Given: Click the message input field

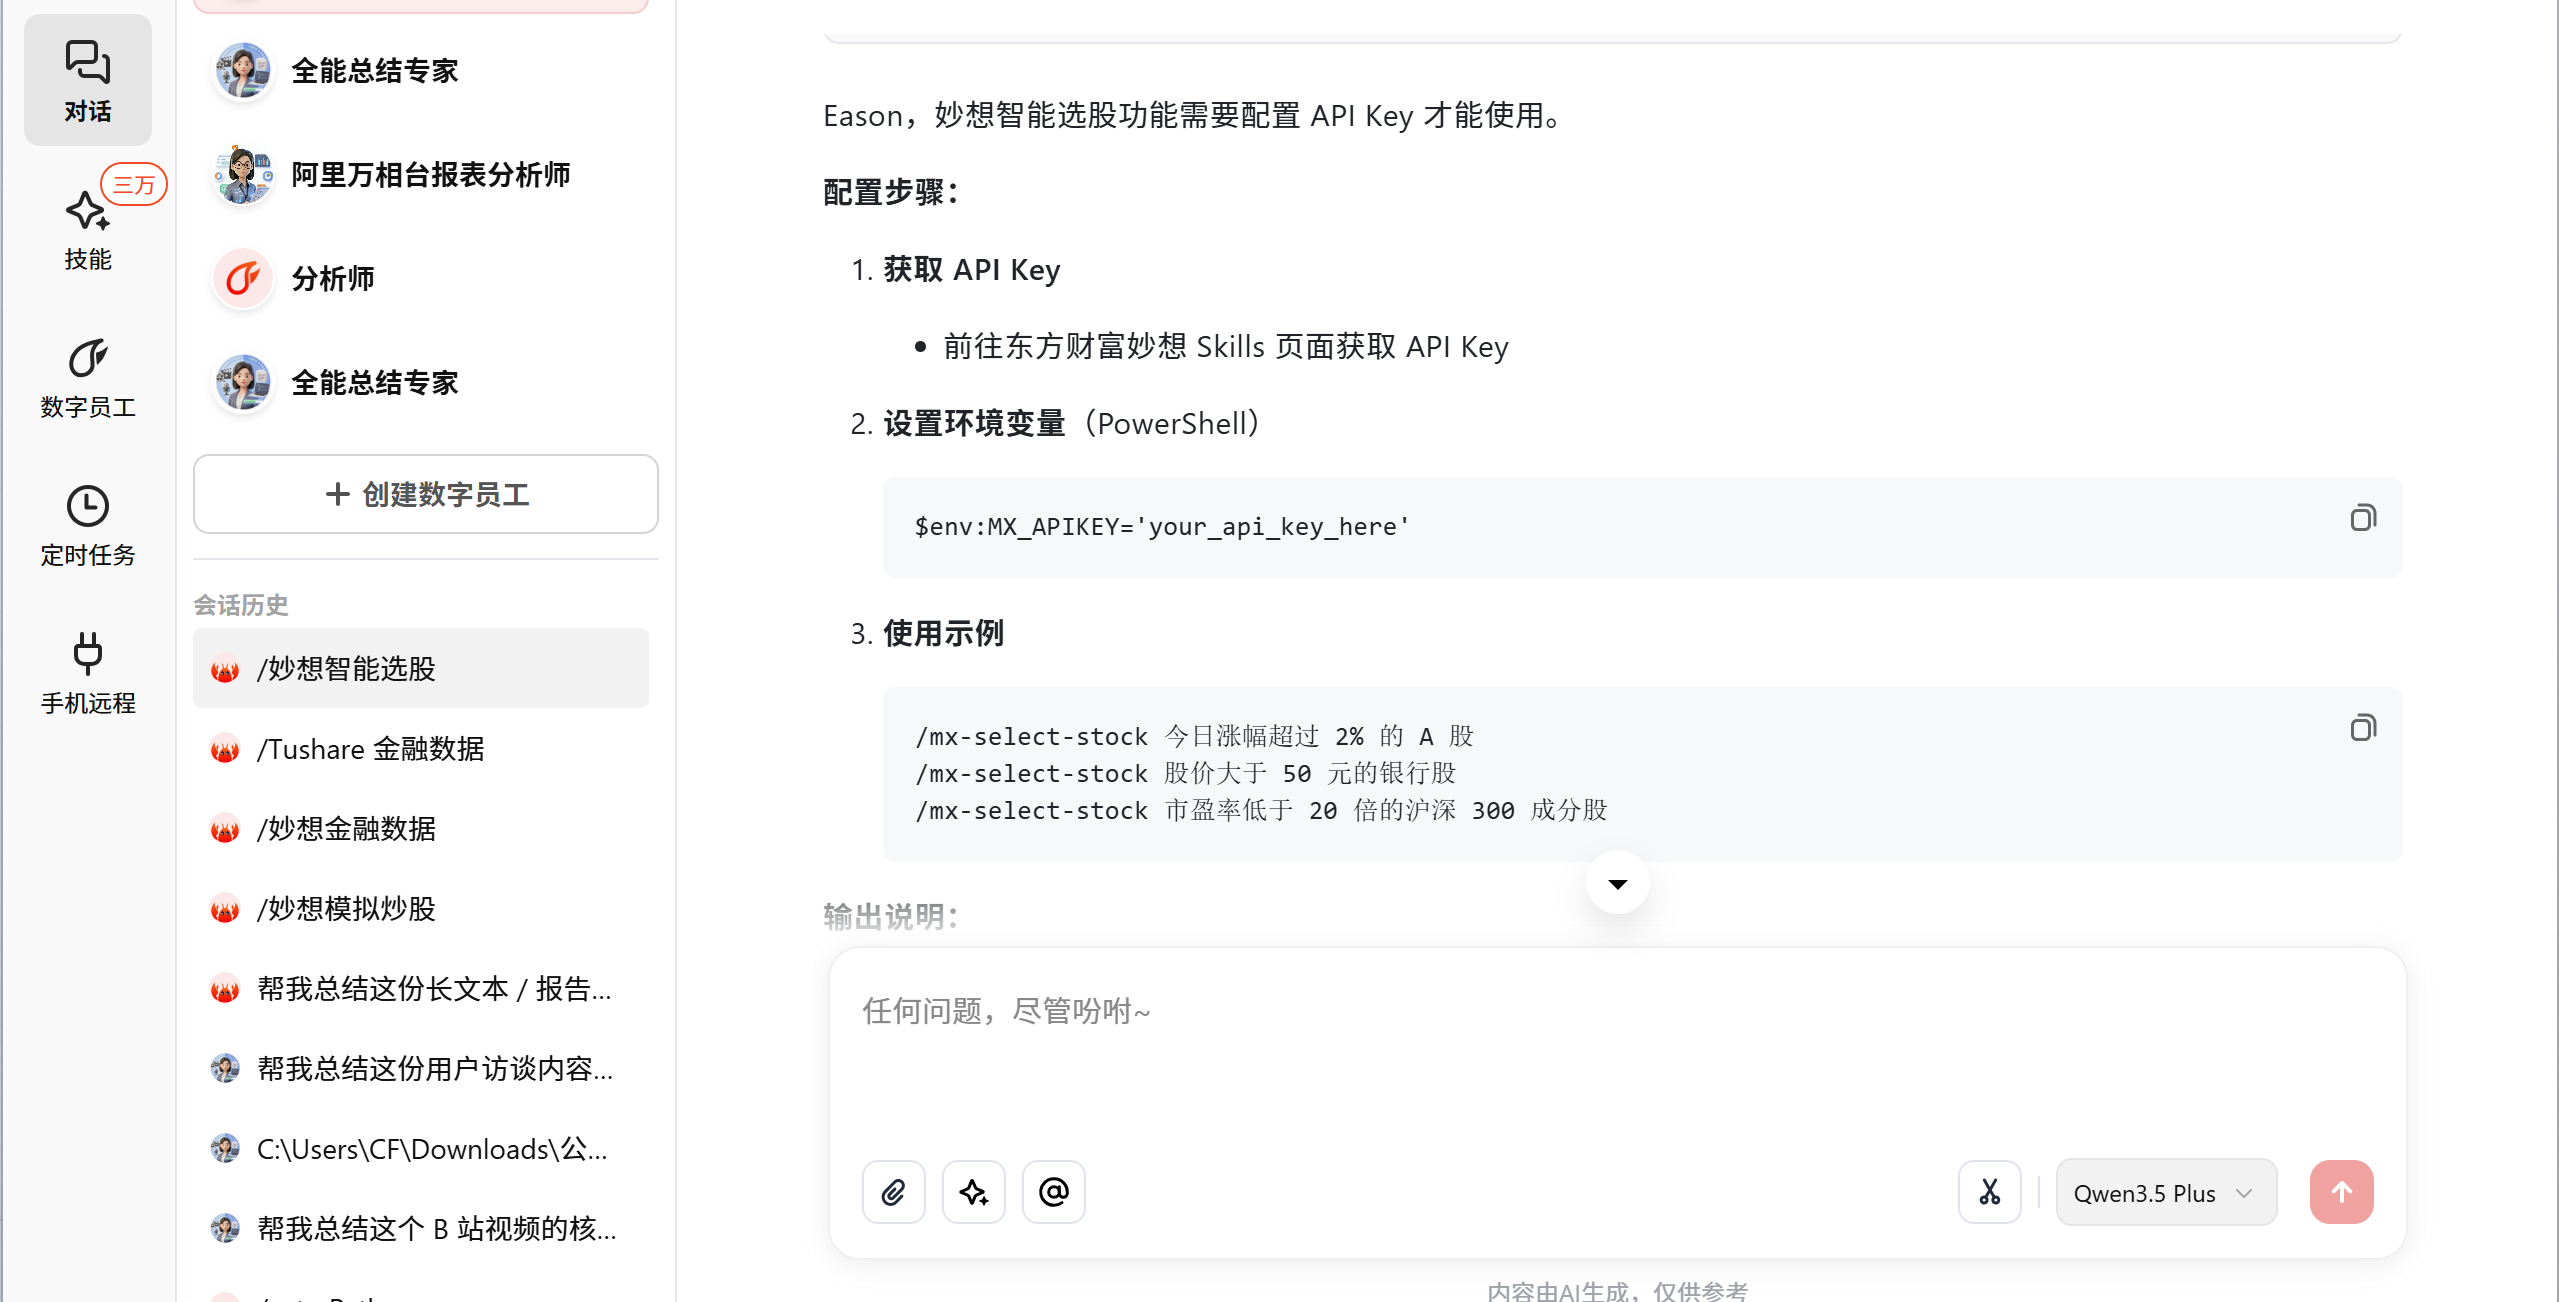Looking at the screenshot, I should tap(1617, 1050).
